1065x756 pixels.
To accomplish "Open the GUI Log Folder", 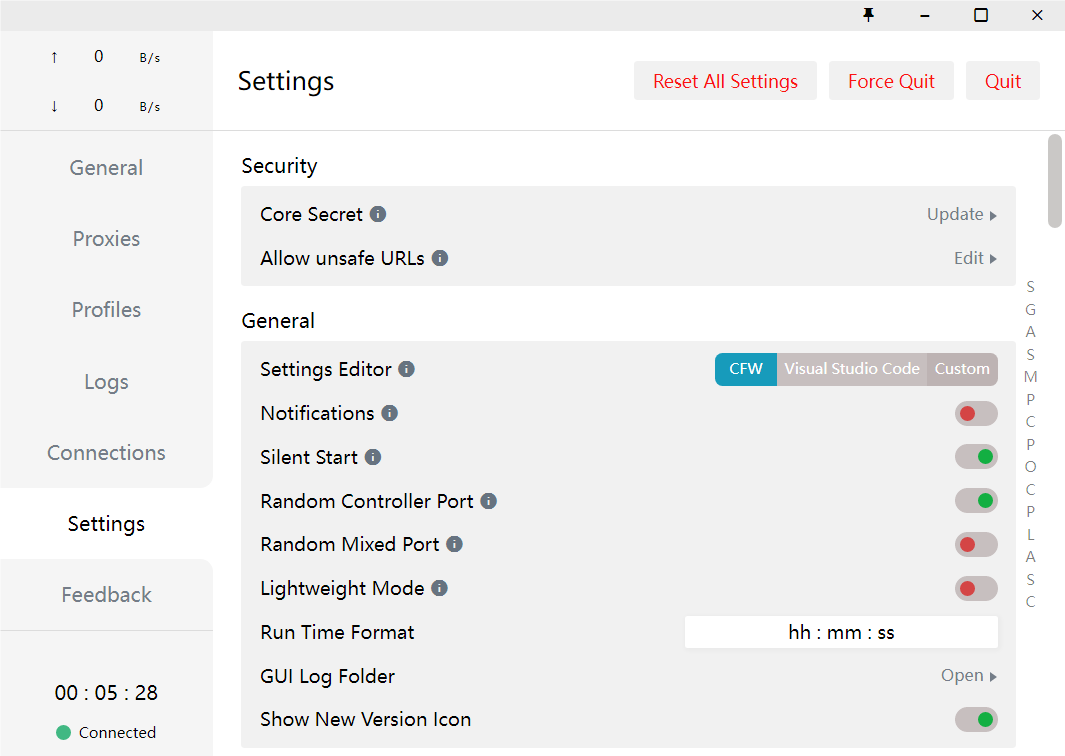I will [968, 676].
